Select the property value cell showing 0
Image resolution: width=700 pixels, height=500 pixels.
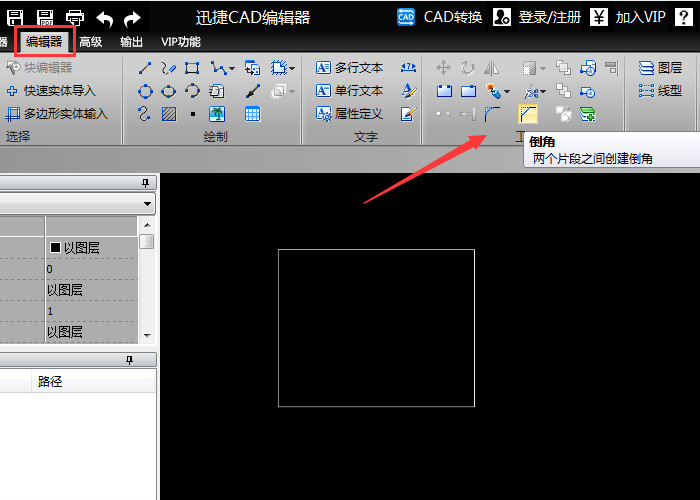(92, 269)
